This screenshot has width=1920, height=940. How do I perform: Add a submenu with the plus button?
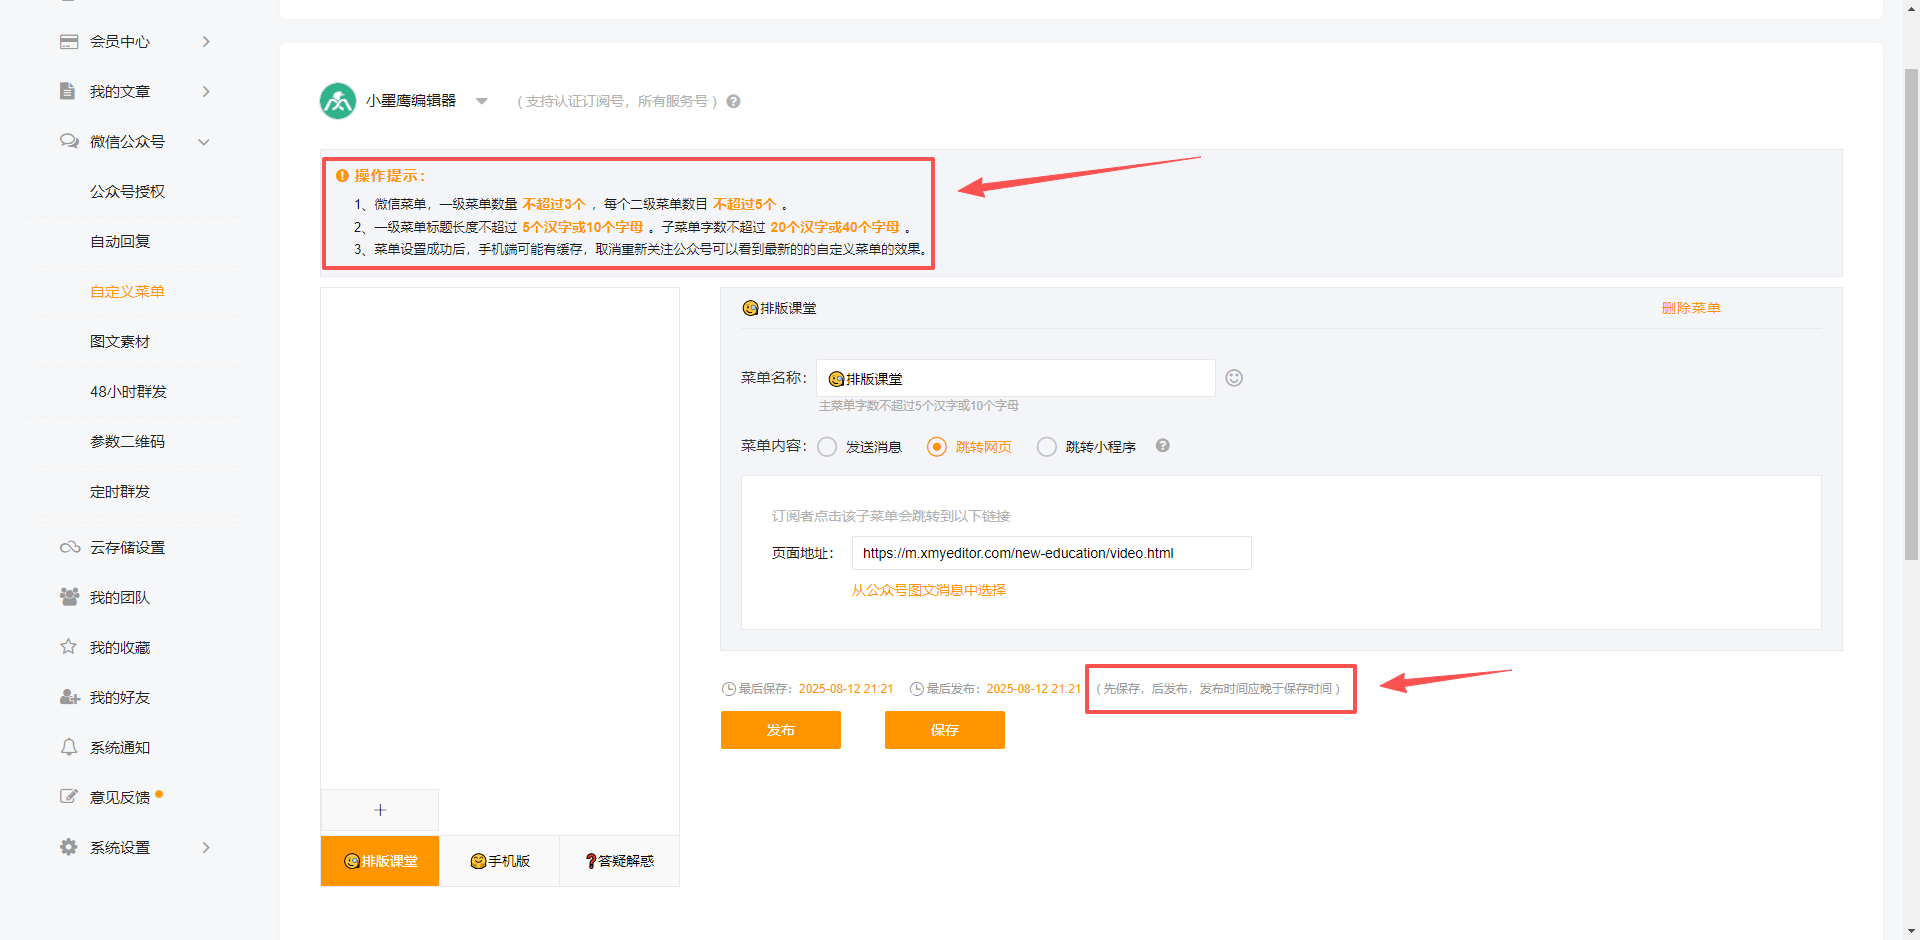pos(380,810)
